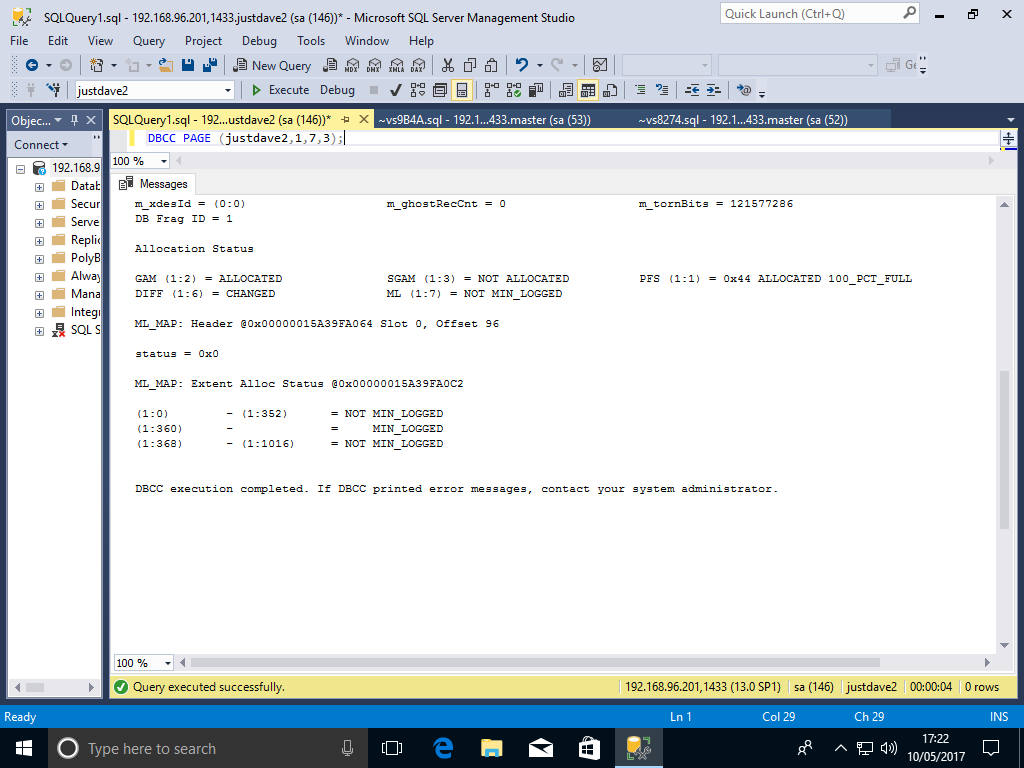The image size is (1024, 768).
Task: Click the Parse checkmark icon in toolbar
Action: pos(395,90)
